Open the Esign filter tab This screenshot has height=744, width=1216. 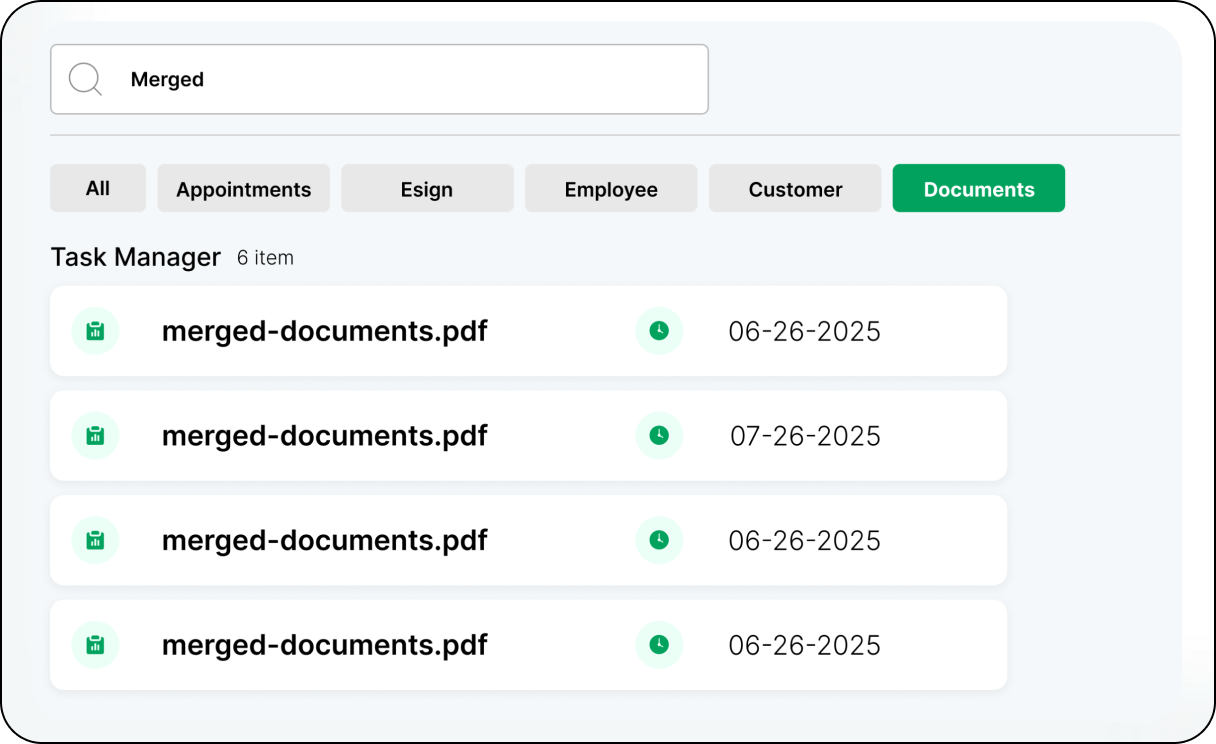coord(427,189)
